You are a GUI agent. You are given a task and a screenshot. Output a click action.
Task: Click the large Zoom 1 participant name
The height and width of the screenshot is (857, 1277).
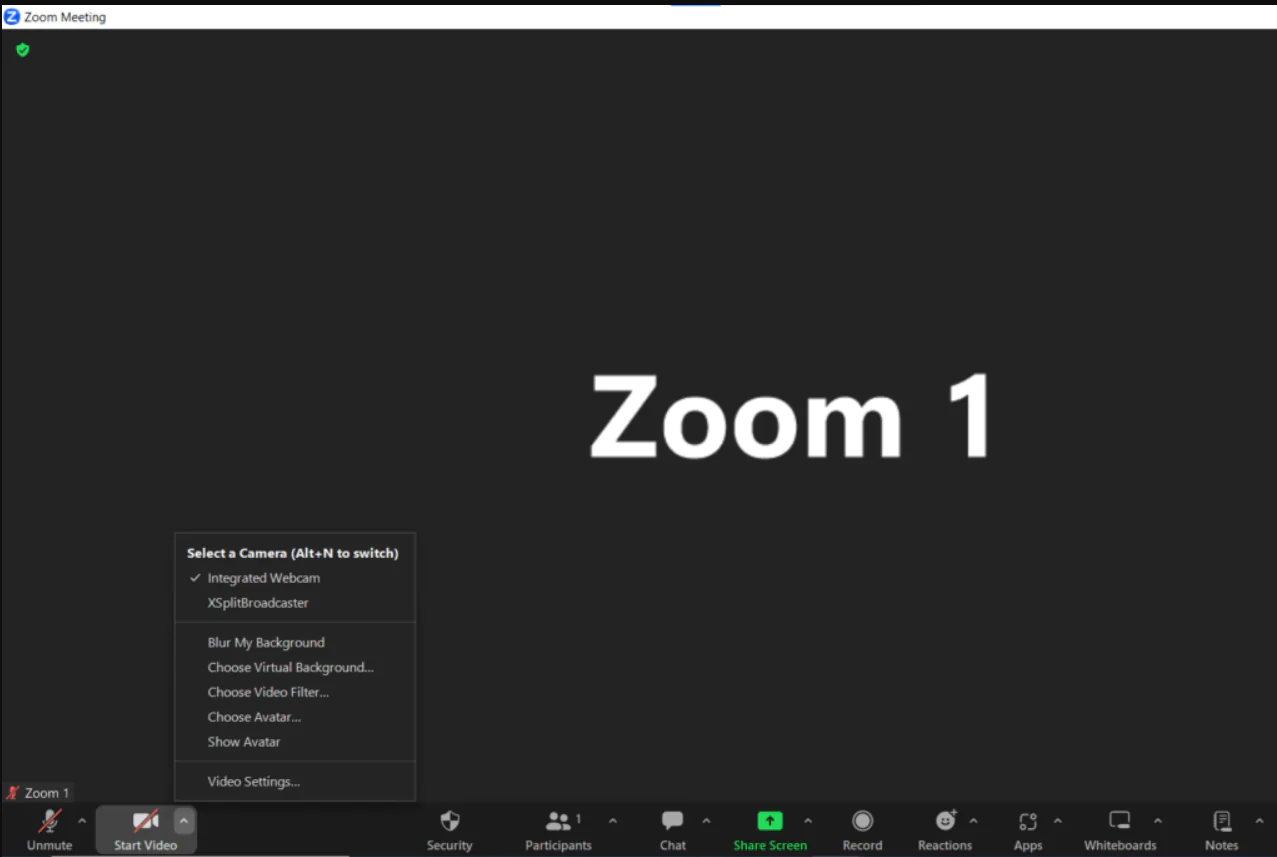[792, 416]
